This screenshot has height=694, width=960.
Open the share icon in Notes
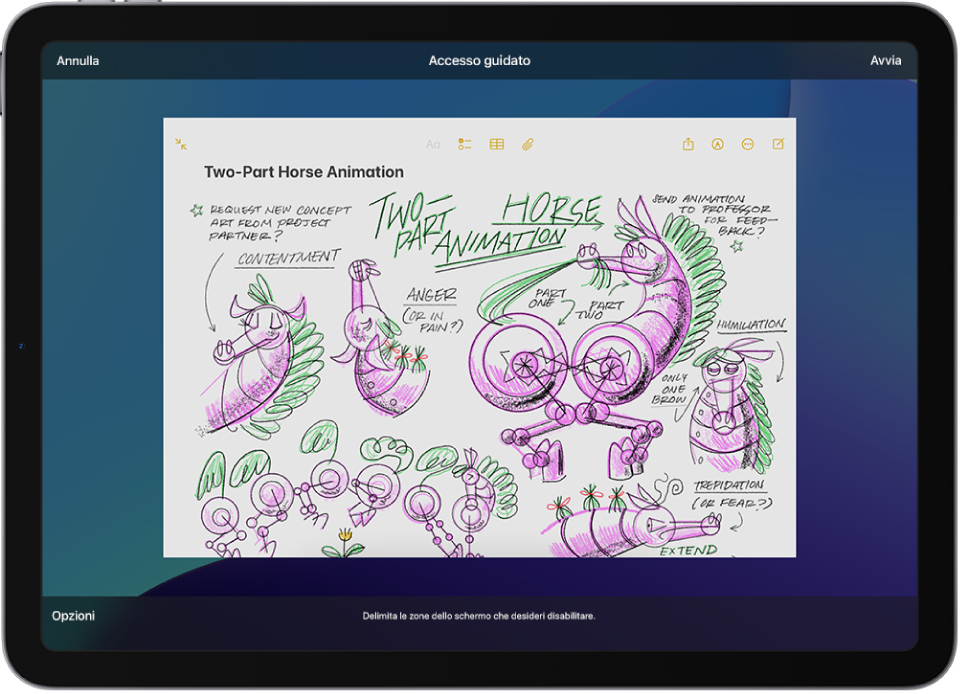(x=688, y=144)
